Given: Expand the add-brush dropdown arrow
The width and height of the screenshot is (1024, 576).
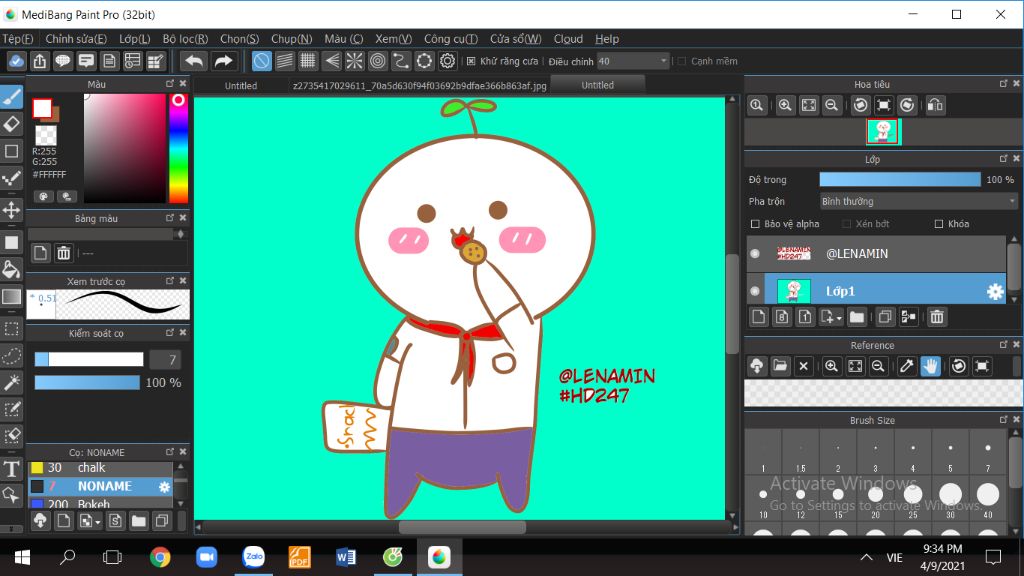Looking at the screenshot, I should pyautogui.click(x=98, y=521).
